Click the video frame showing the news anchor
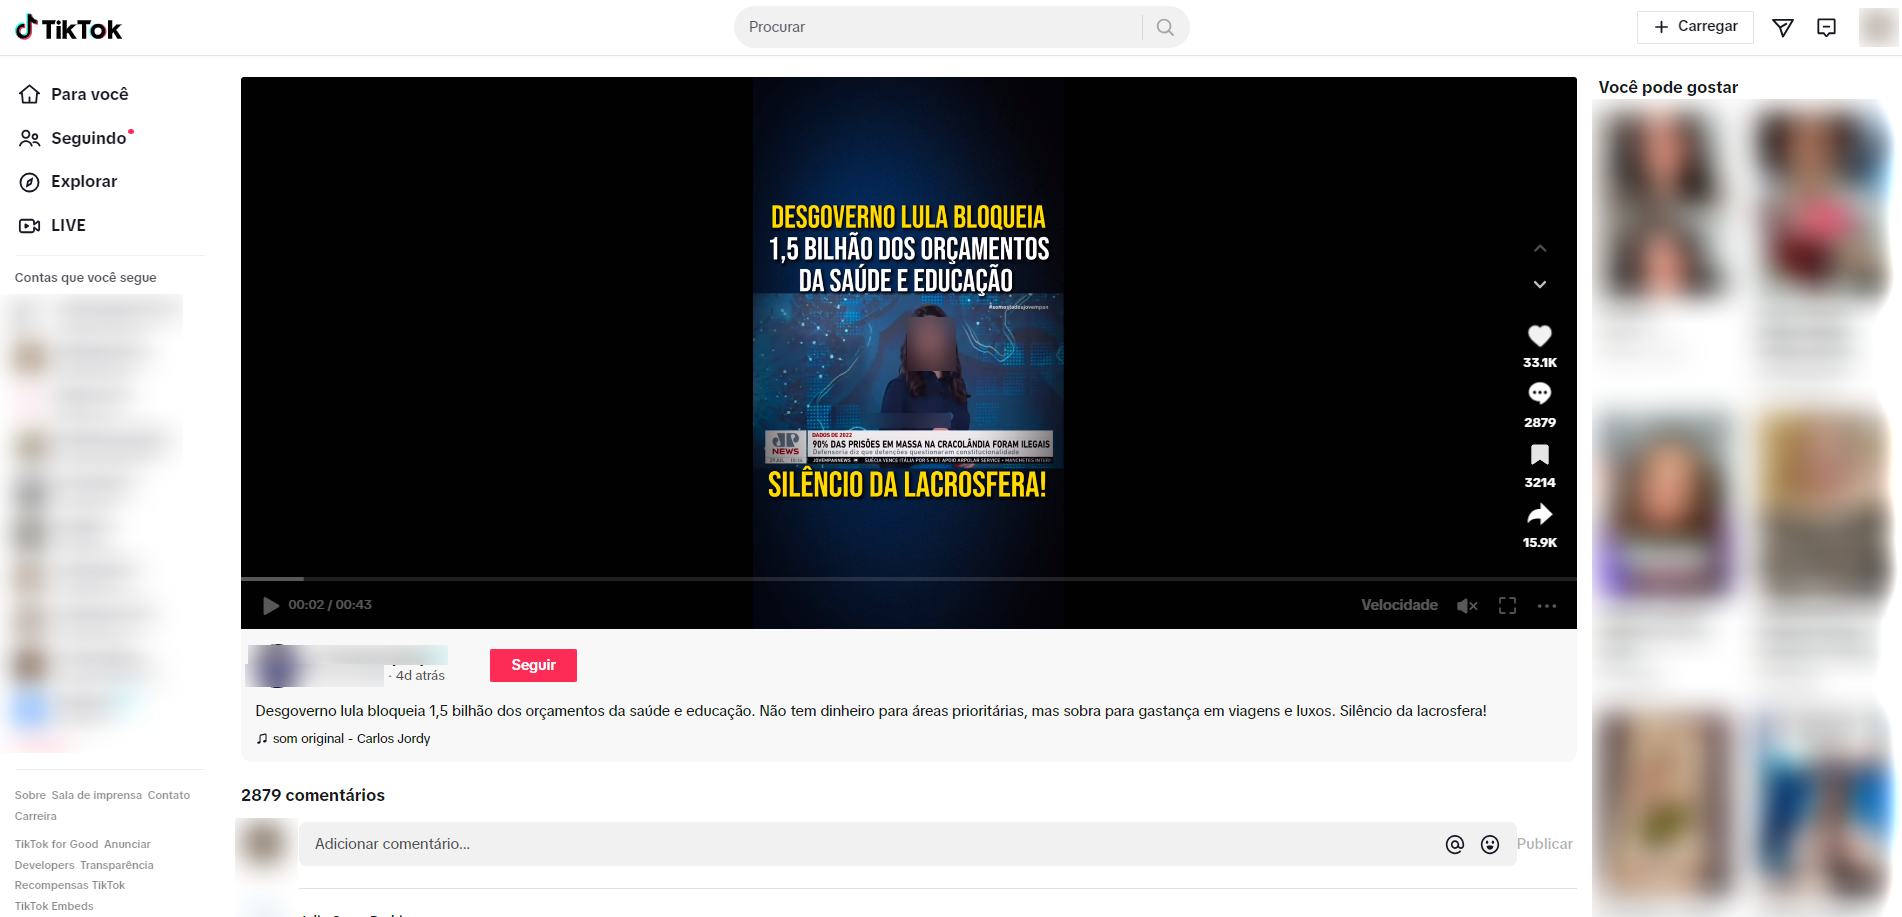 coord(908,380)
